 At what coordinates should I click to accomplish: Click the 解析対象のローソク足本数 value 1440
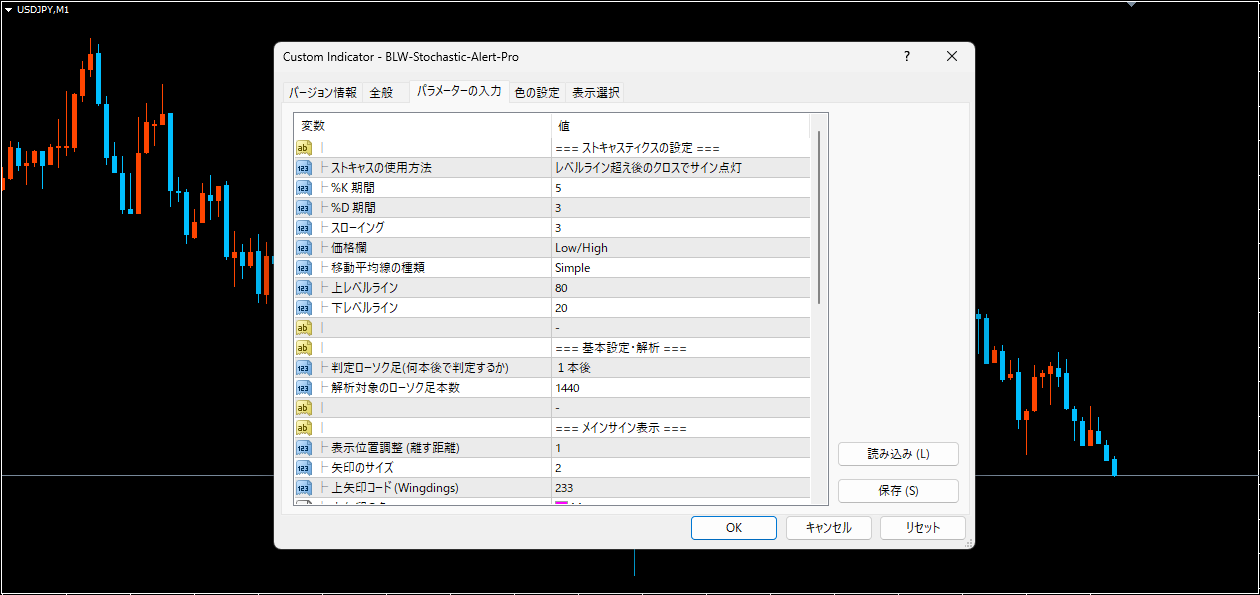tap(680, 388)
